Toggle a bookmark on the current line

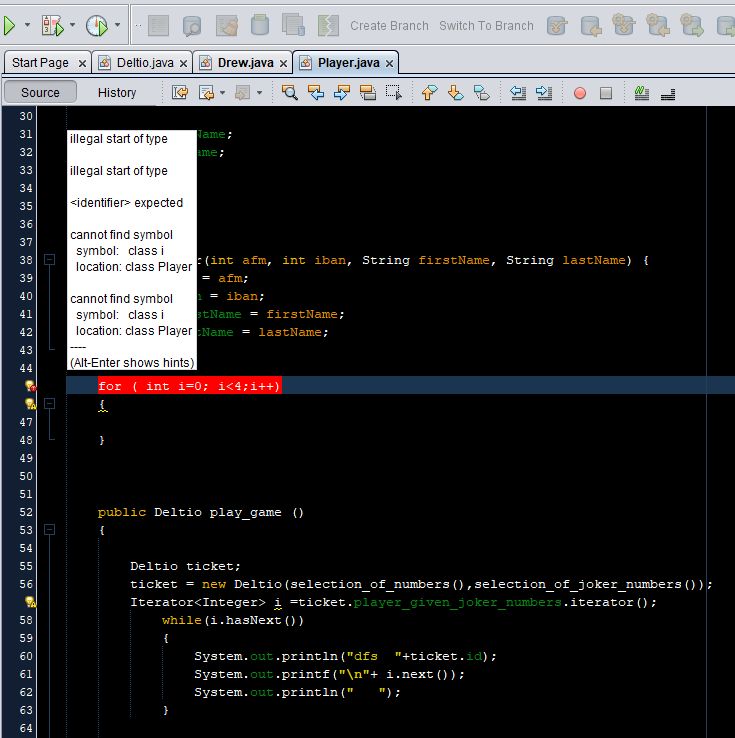point(481,93)
